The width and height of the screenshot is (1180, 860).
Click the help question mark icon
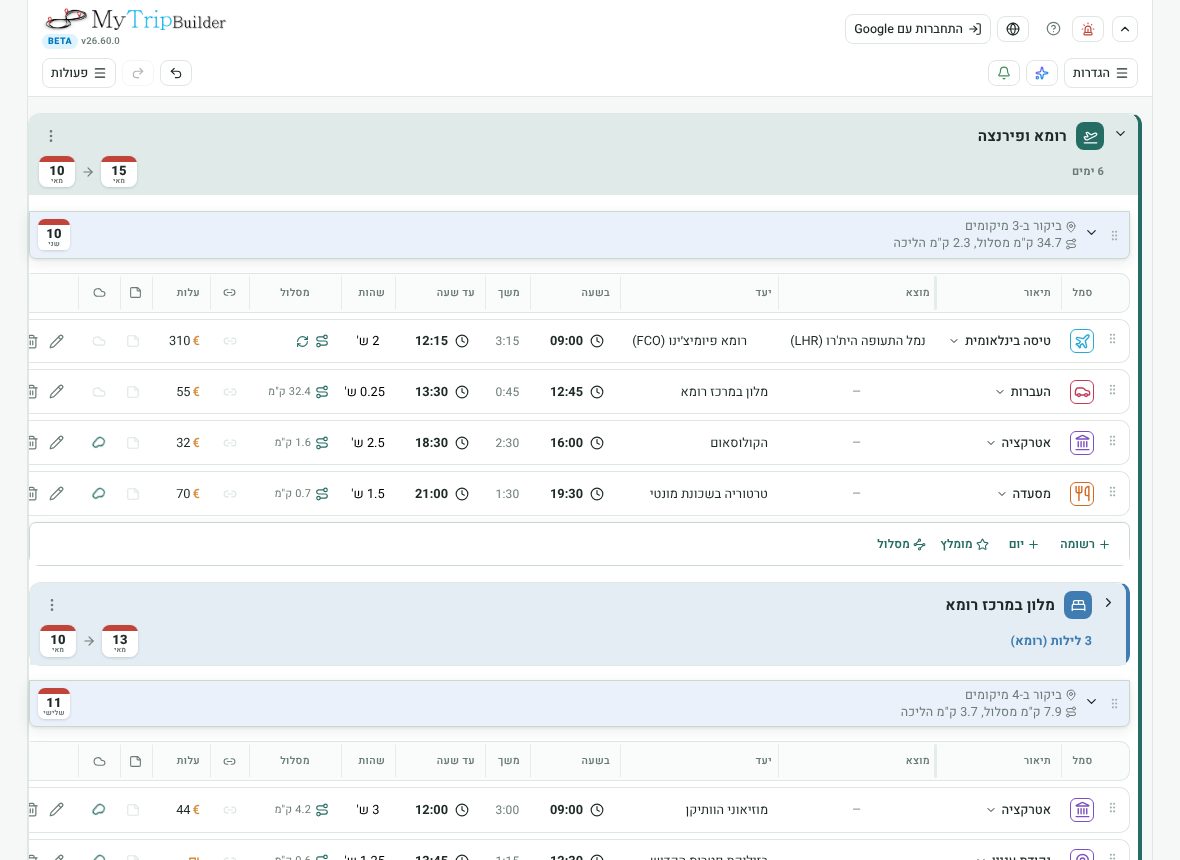[1054, 29]
